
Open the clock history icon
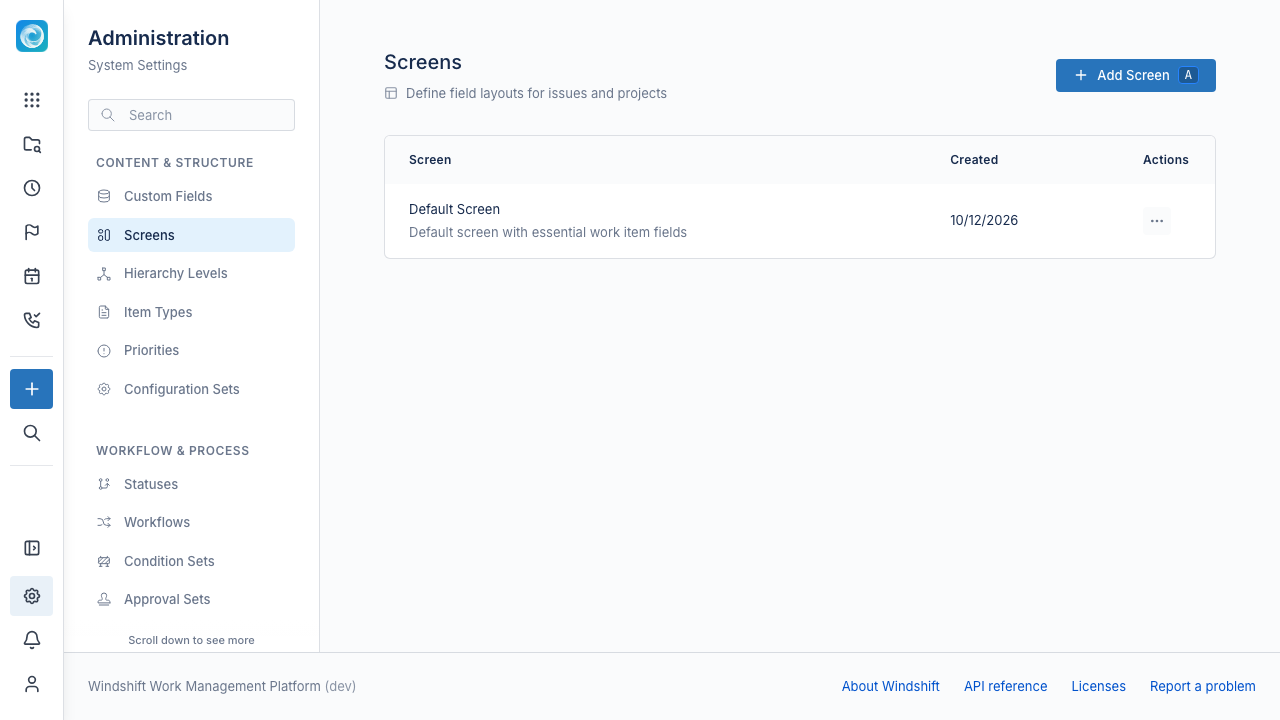pos(32,188)
